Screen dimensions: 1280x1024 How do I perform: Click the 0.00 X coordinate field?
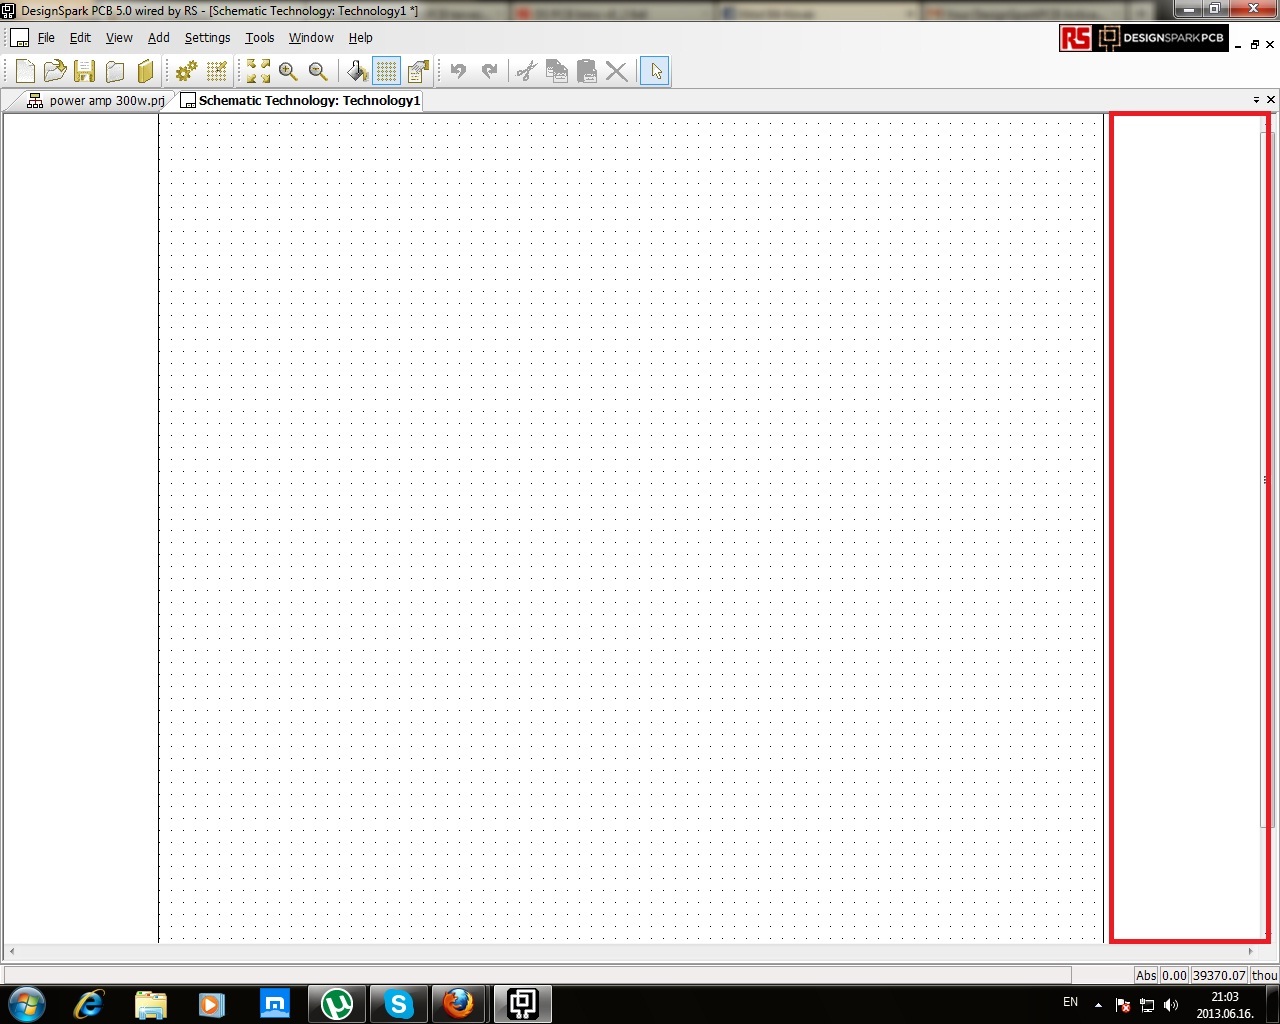click(x=1174, y=975)
